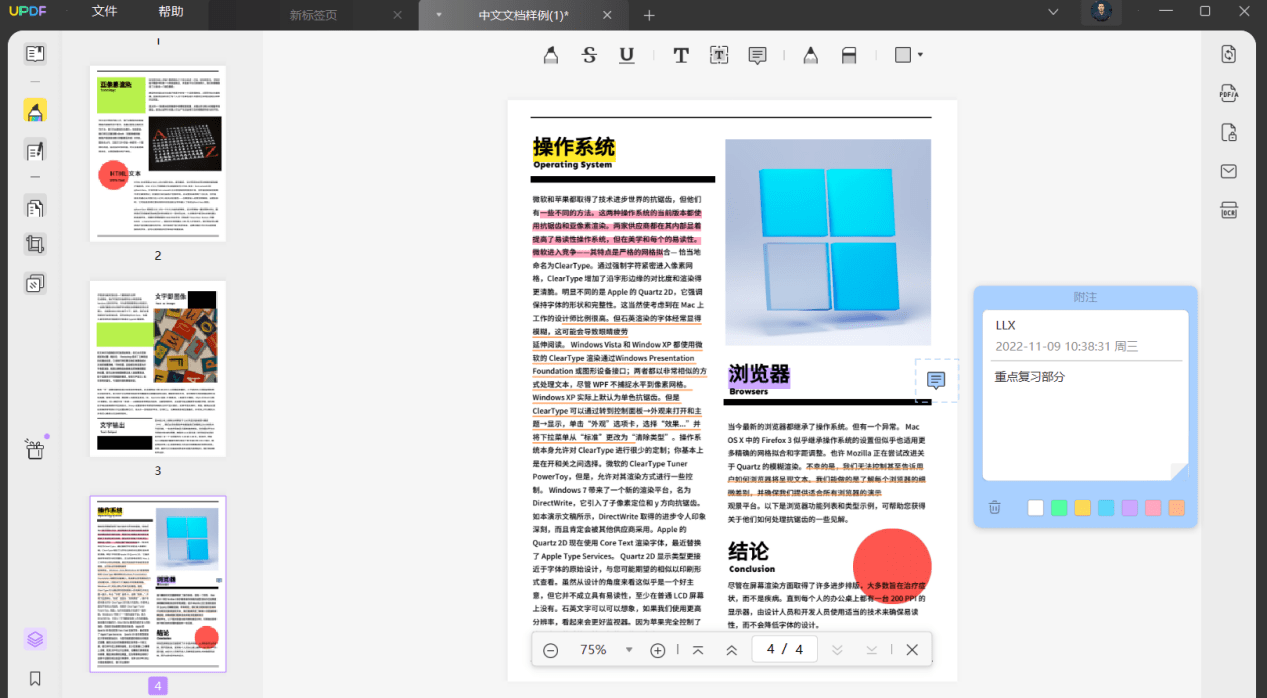The width and height of the screenshot is (1267, 698).
Task: Switch to 中文文档样例(1)* tab
Action: click(x=524, y=15)
